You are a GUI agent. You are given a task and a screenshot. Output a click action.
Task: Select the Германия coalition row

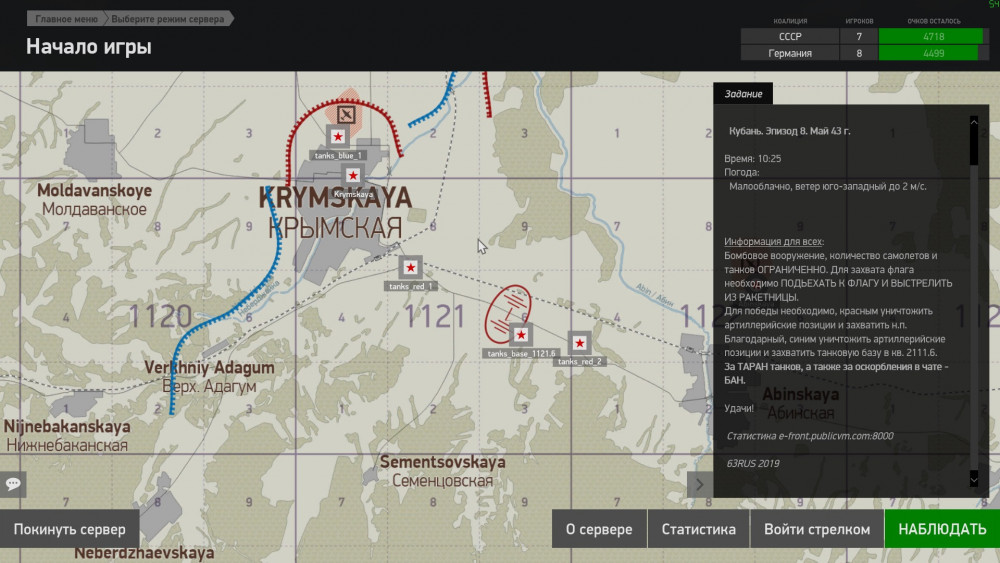[864, 54]
